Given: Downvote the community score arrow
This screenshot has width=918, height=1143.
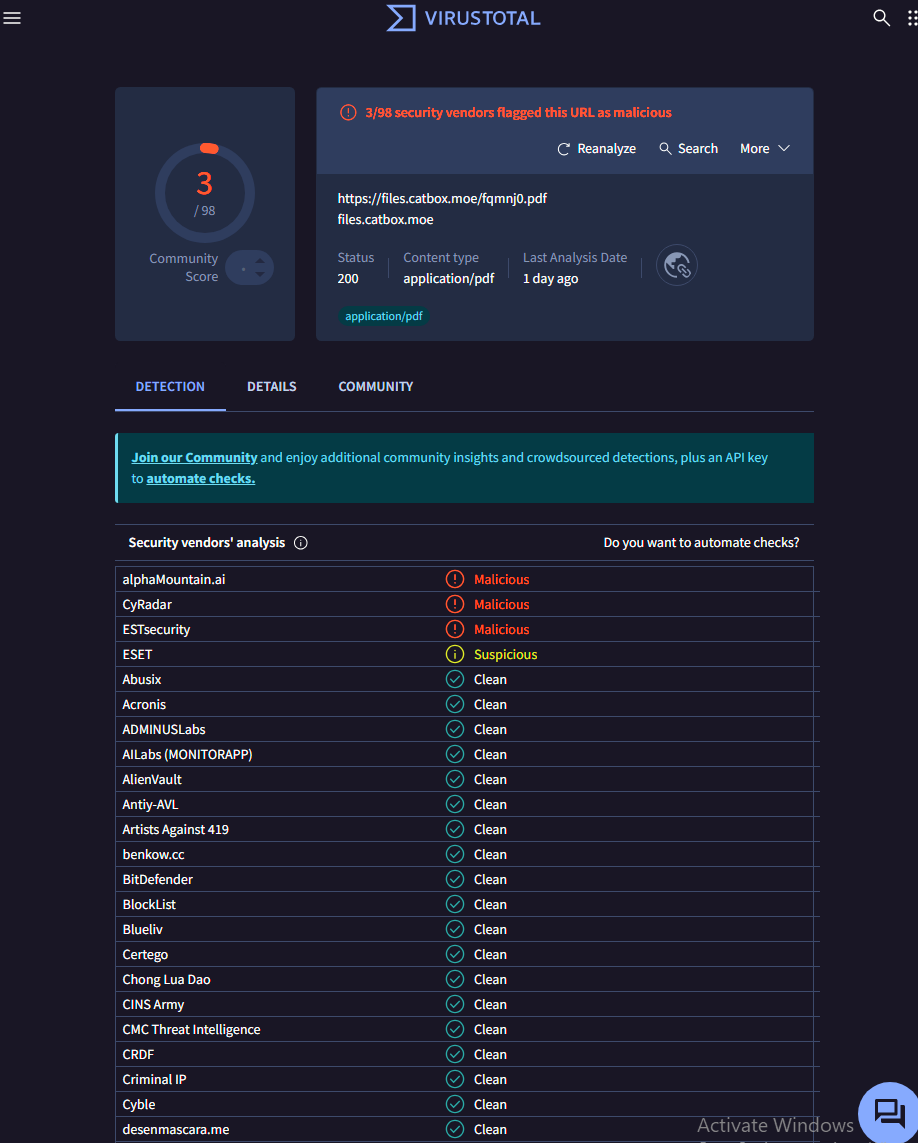Looking at the screenshot, I should click(x=260, y=275).
